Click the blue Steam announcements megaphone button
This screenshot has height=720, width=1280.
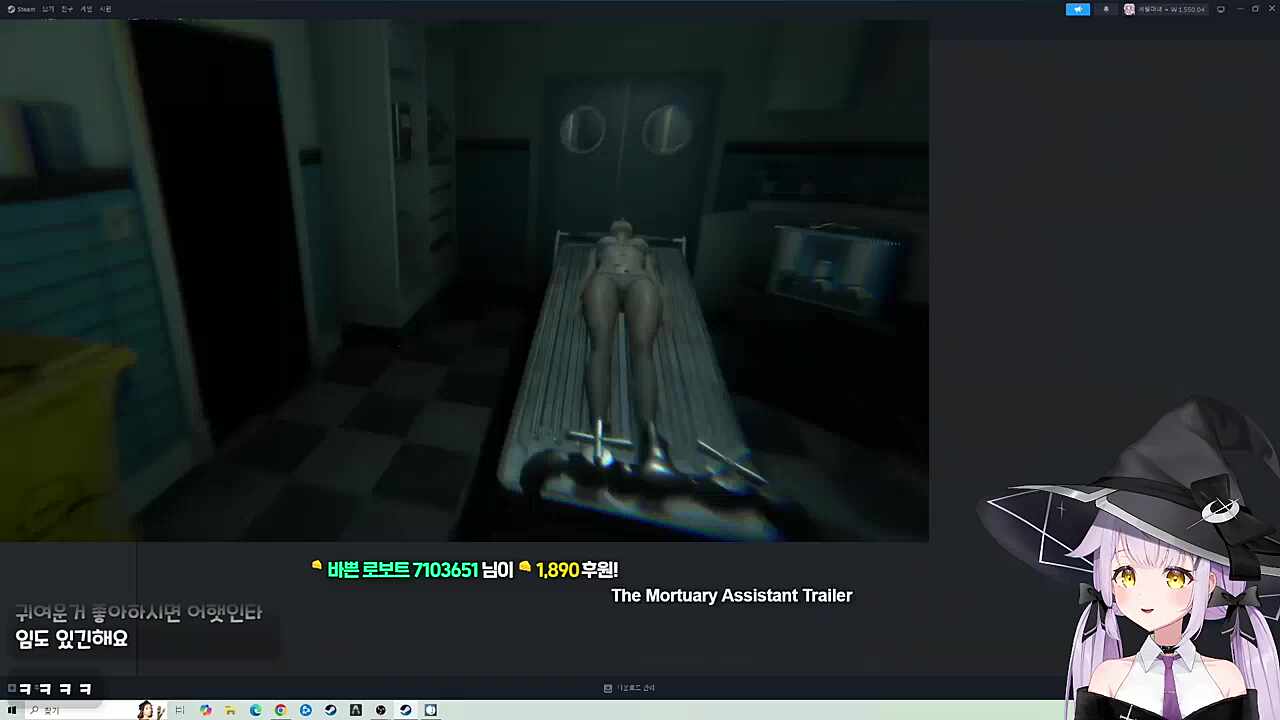(1078, 9)
